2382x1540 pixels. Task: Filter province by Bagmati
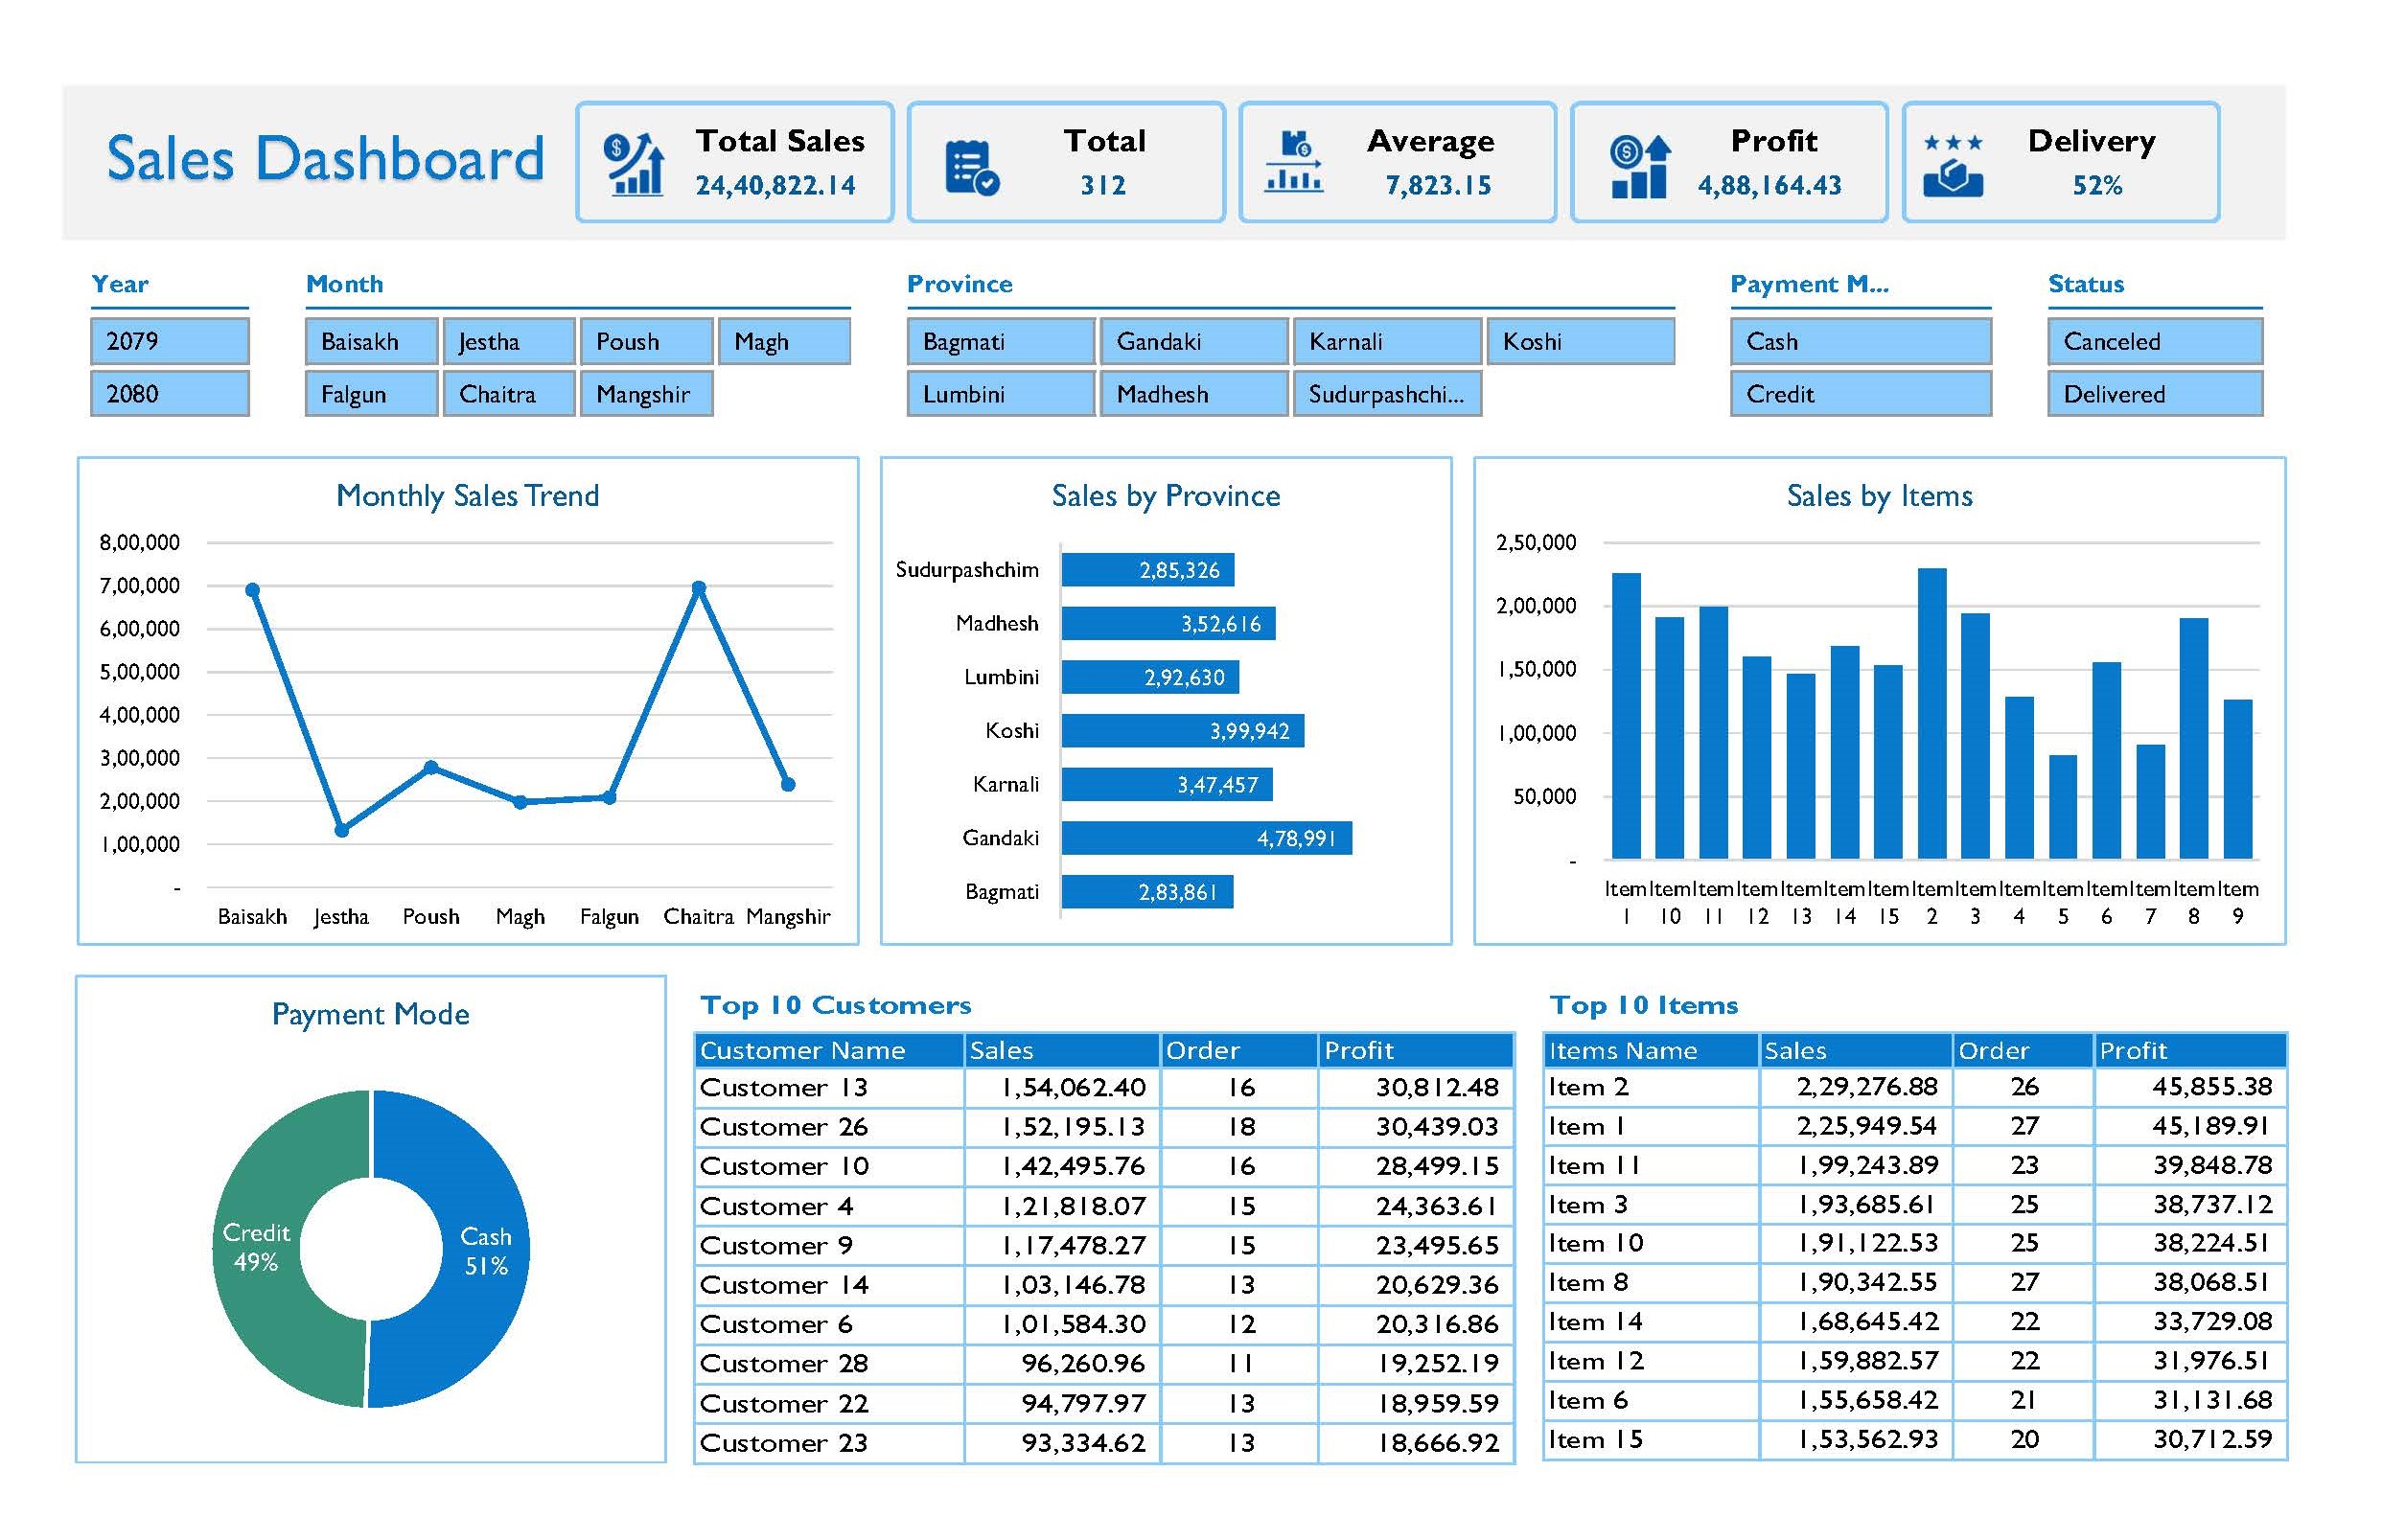click(x=1001, y=341)
